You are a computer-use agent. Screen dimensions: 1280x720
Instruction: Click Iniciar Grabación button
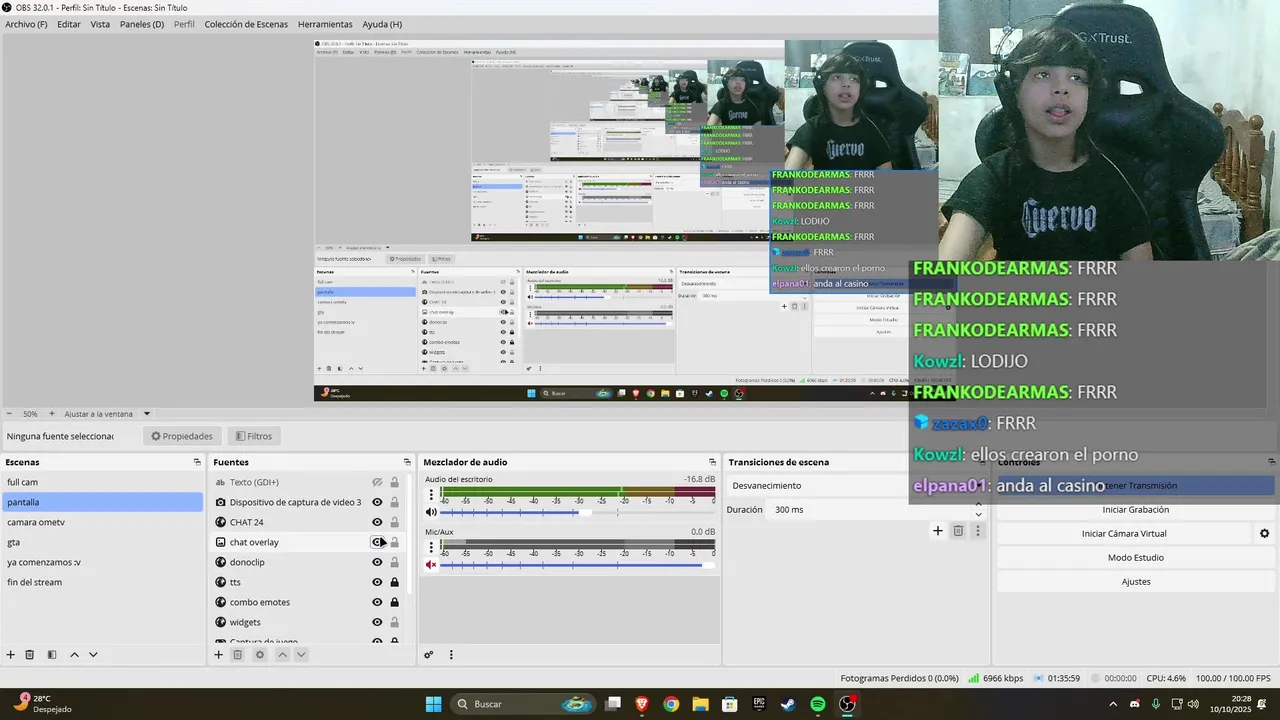[x=1135, y=510]
